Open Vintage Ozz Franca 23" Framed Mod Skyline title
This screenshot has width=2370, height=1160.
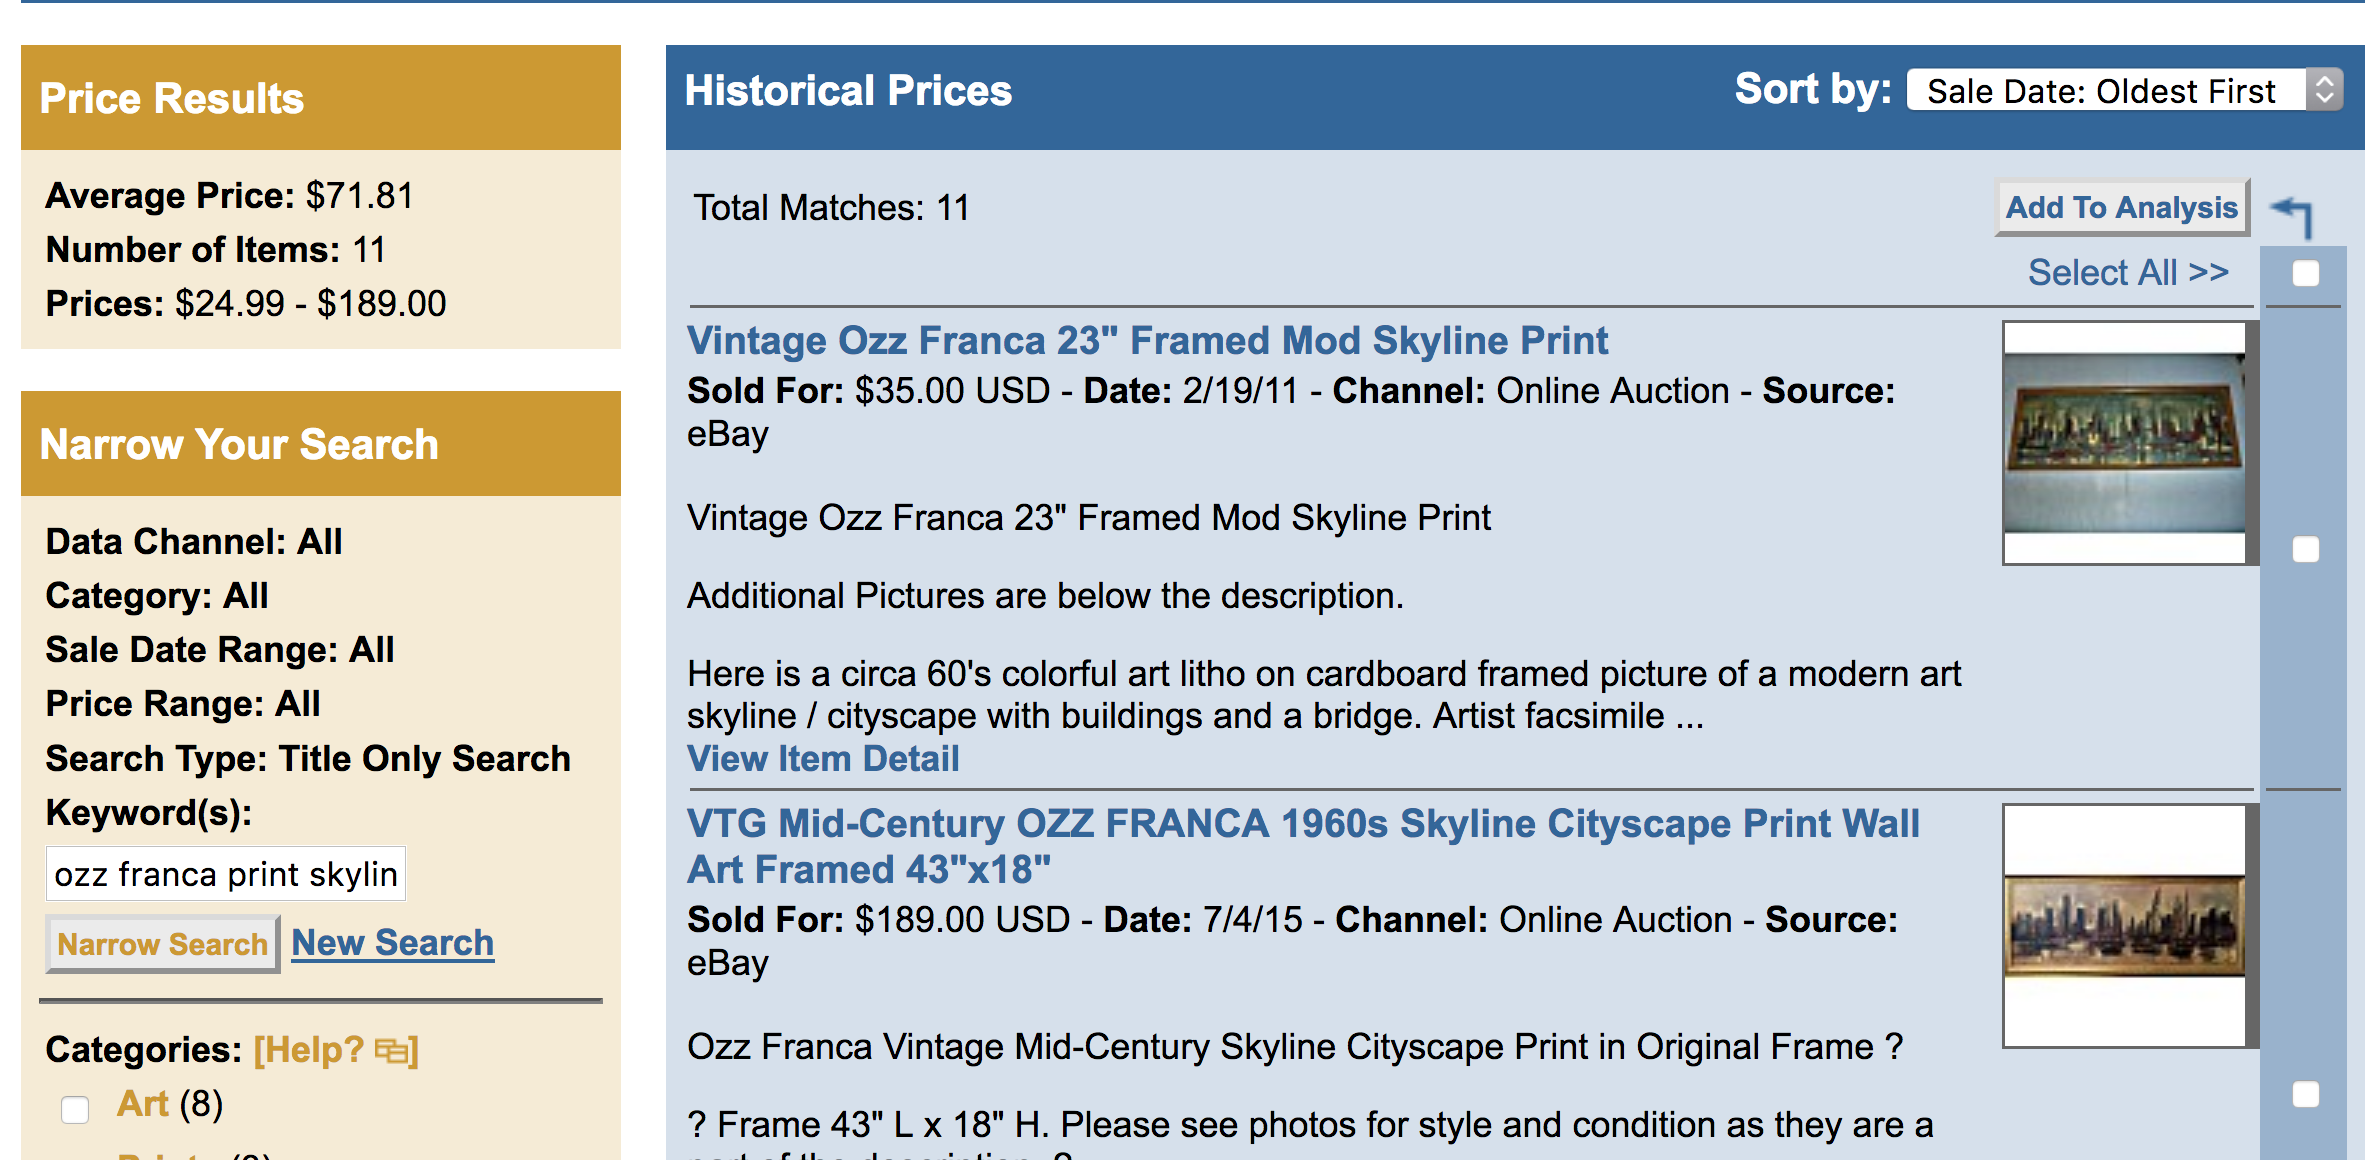[1147, 341]
